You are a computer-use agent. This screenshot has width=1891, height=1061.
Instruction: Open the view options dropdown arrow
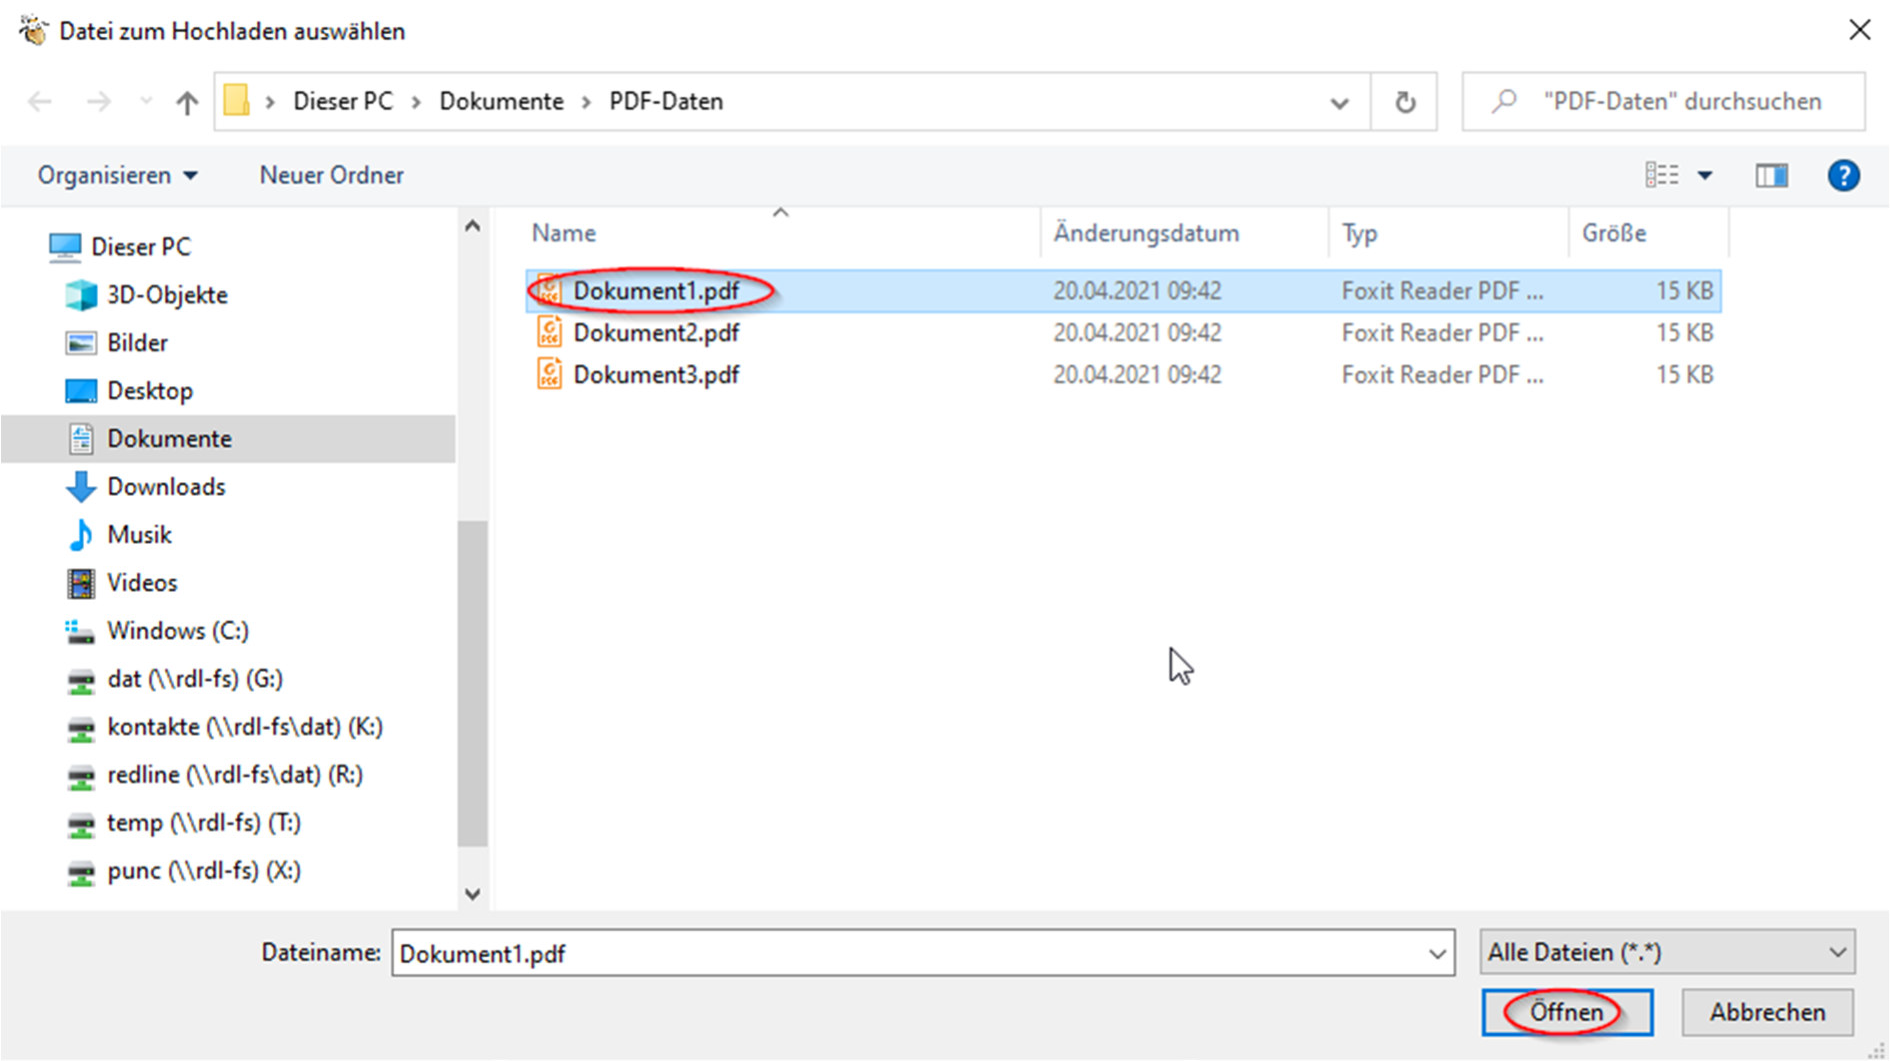click(1705, 176)
